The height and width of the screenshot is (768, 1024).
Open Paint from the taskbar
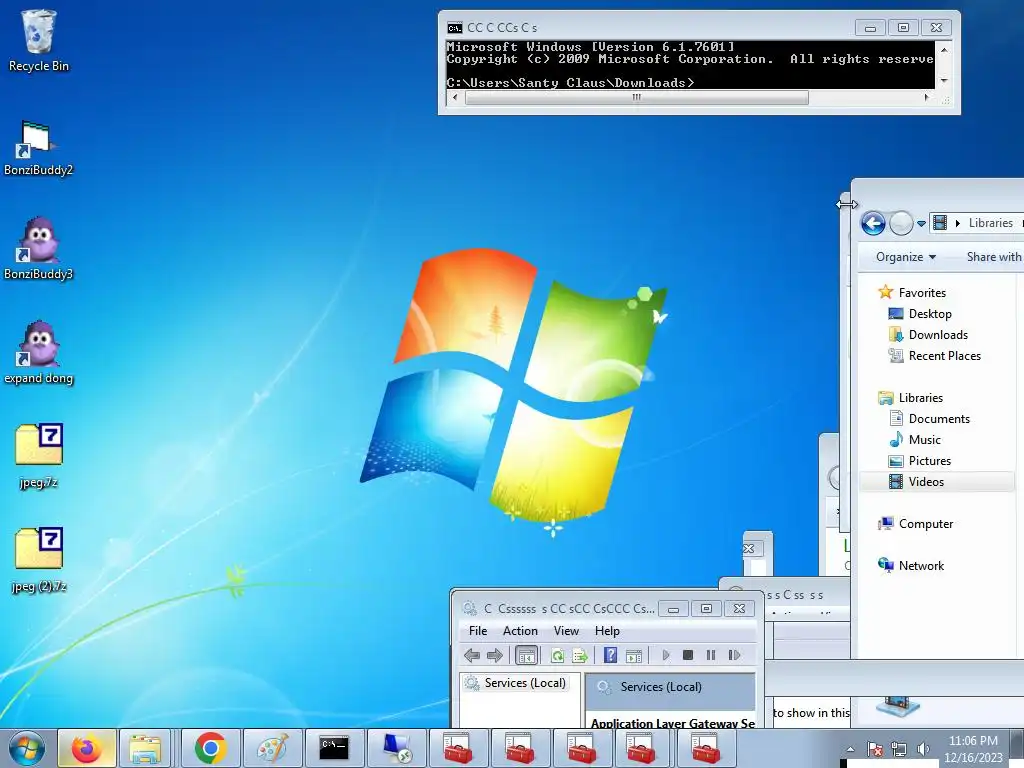pyautogui.click(x=272, y=748)
